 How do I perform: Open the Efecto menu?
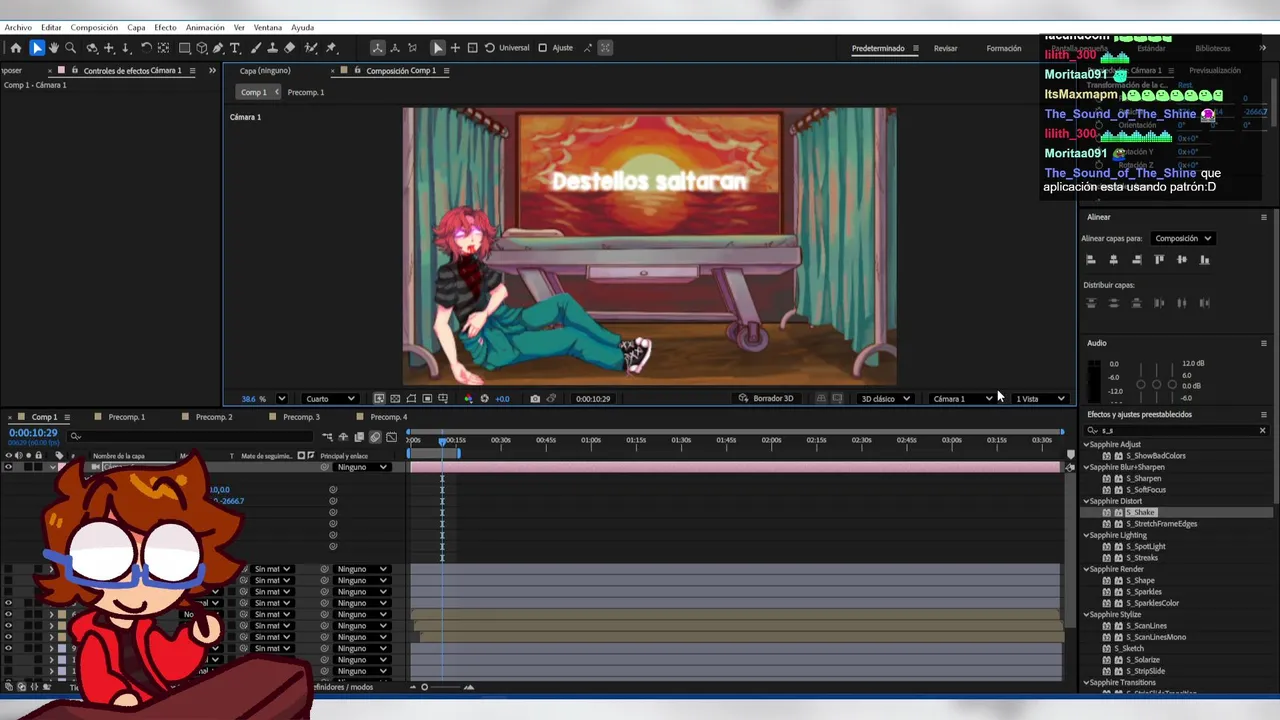pos(165,28)
